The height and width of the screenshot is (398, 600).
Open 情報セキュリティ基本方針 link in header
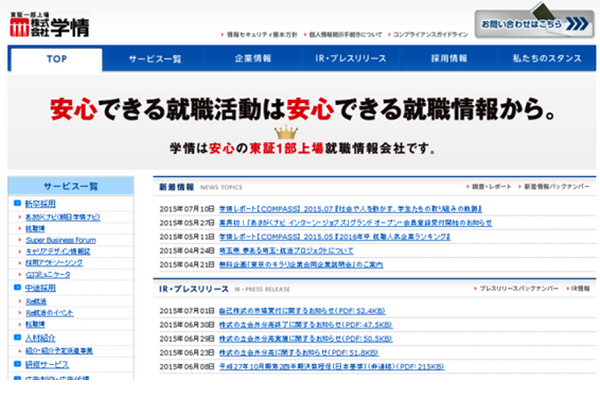262,34
